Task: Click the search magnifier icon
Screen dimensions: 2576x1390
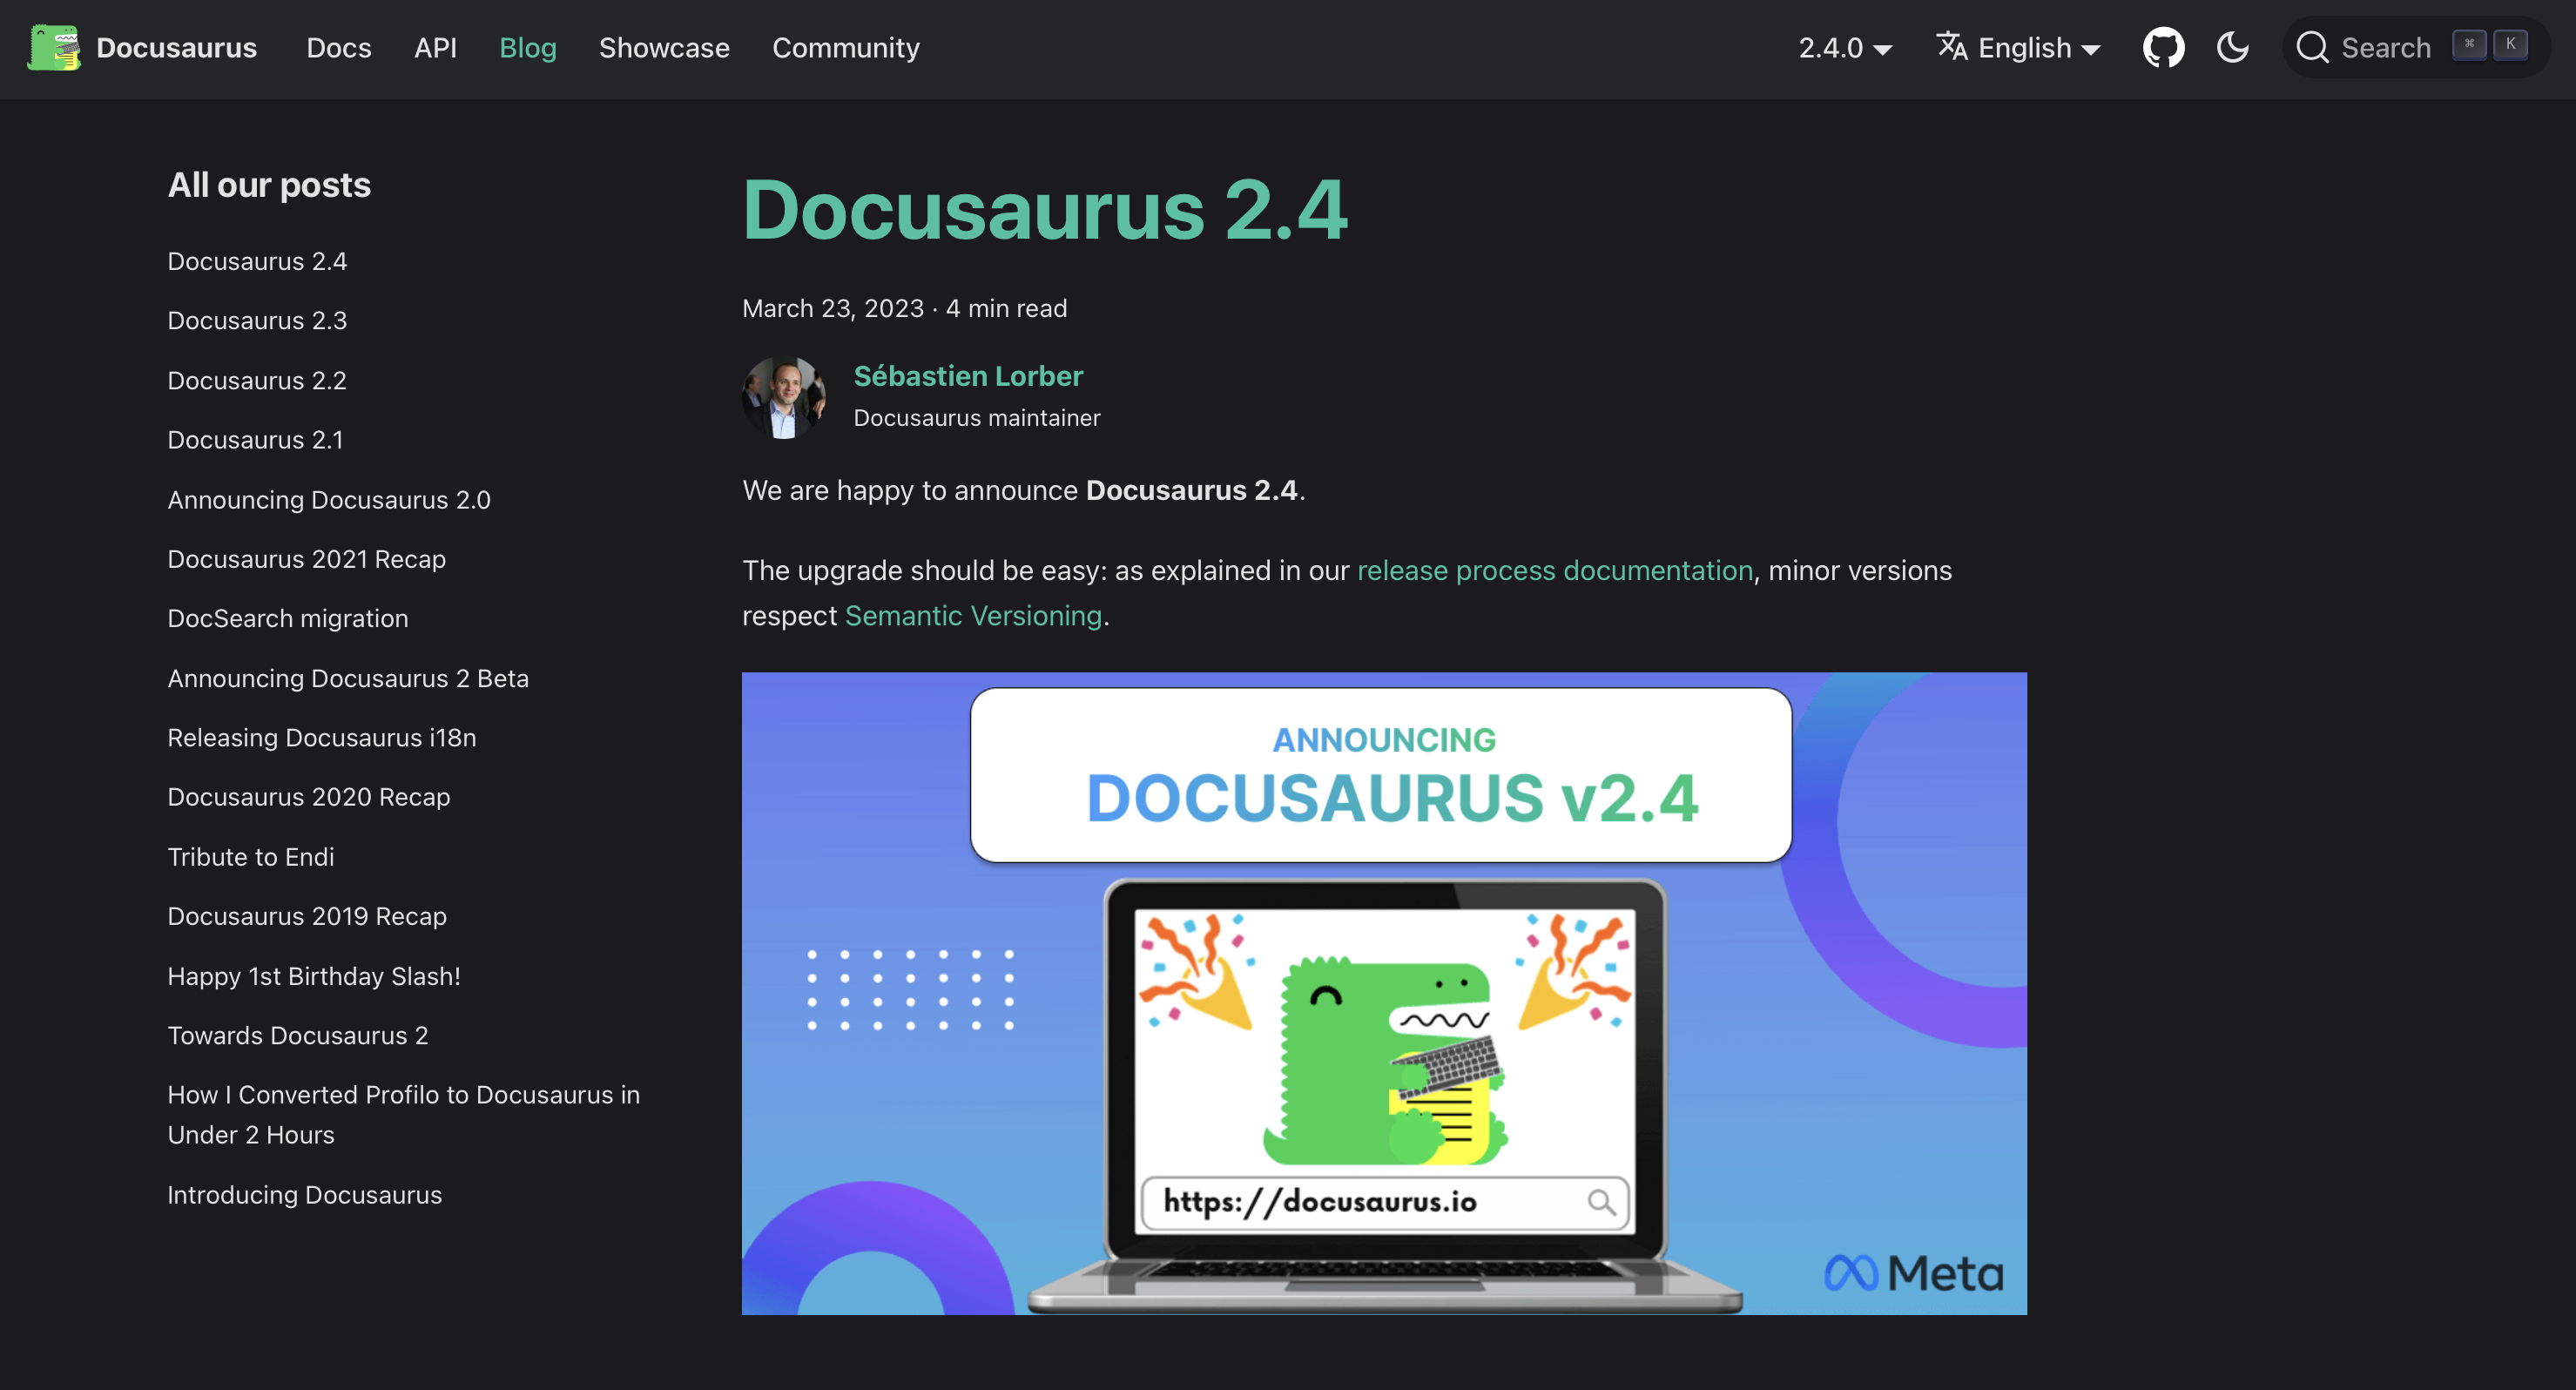Action: 2312,47
